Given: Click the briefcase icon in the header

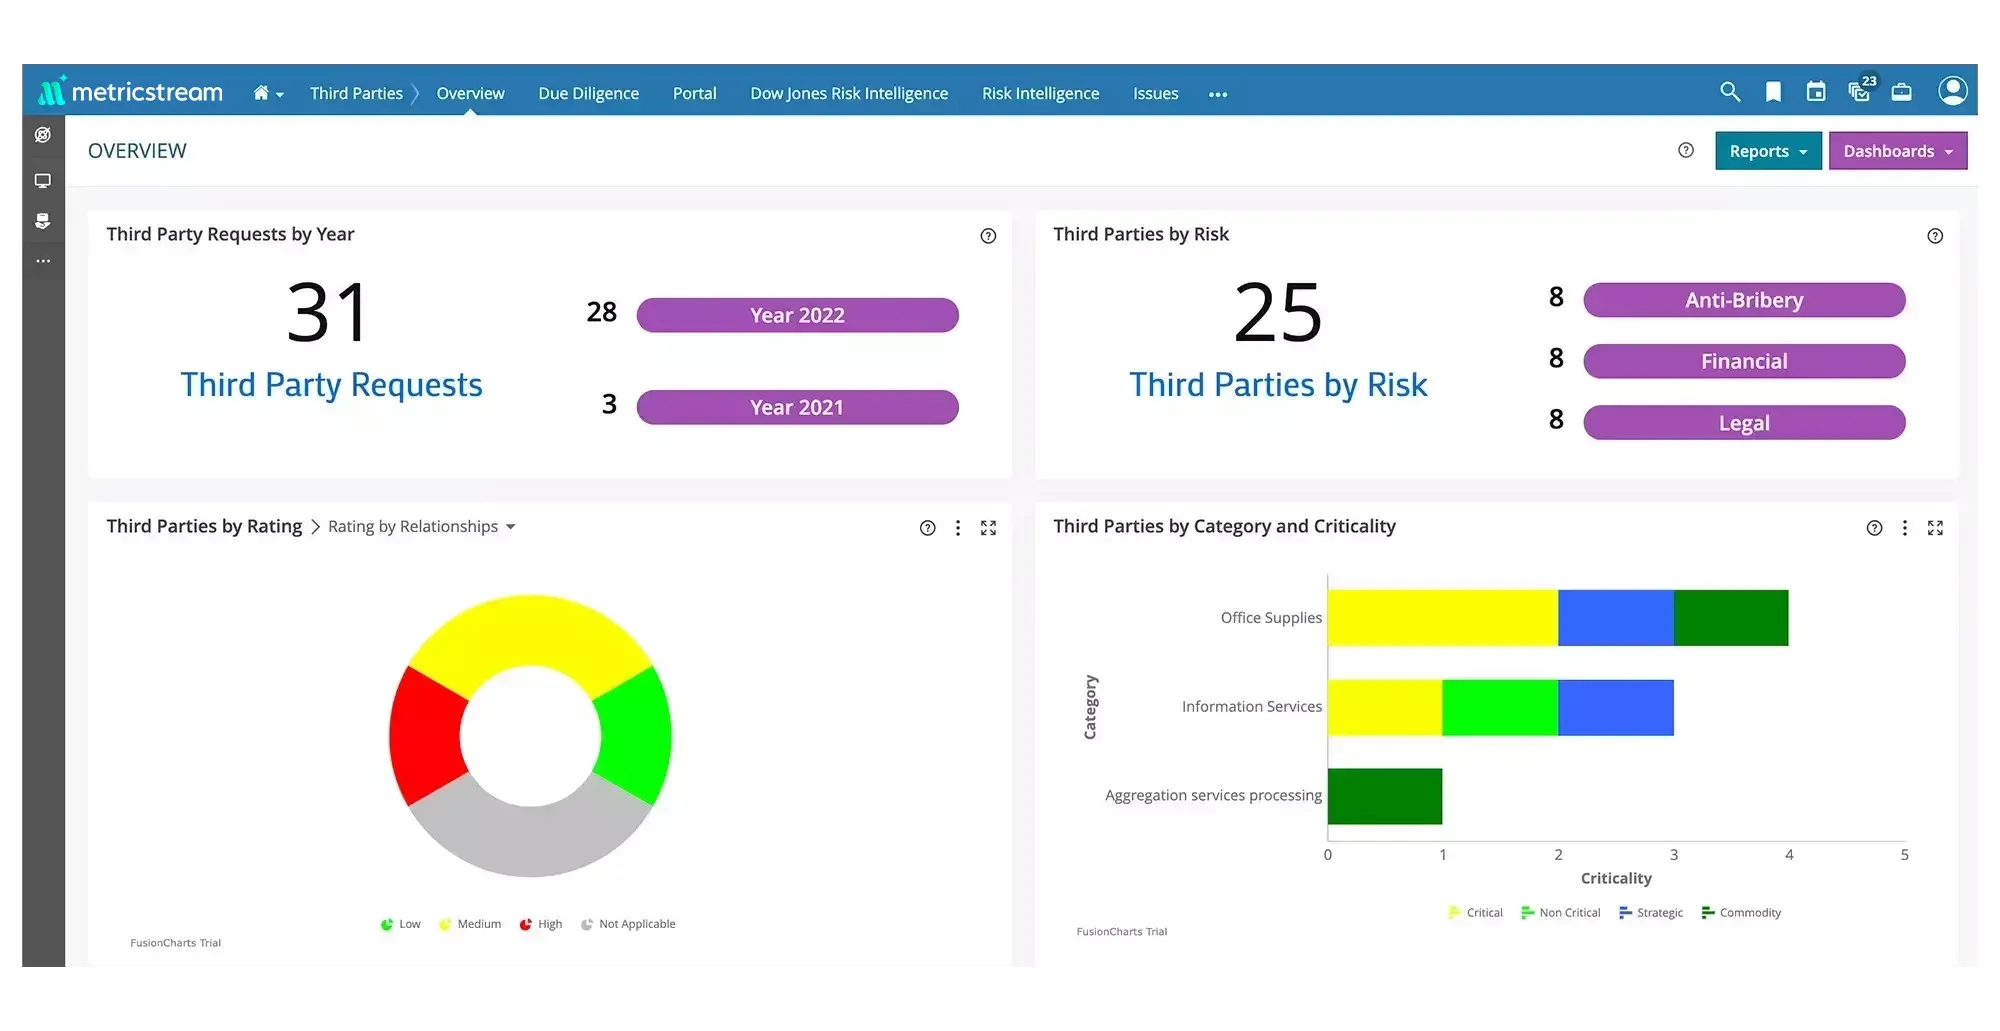Looking at the screenshot, I should [1903, 91].
